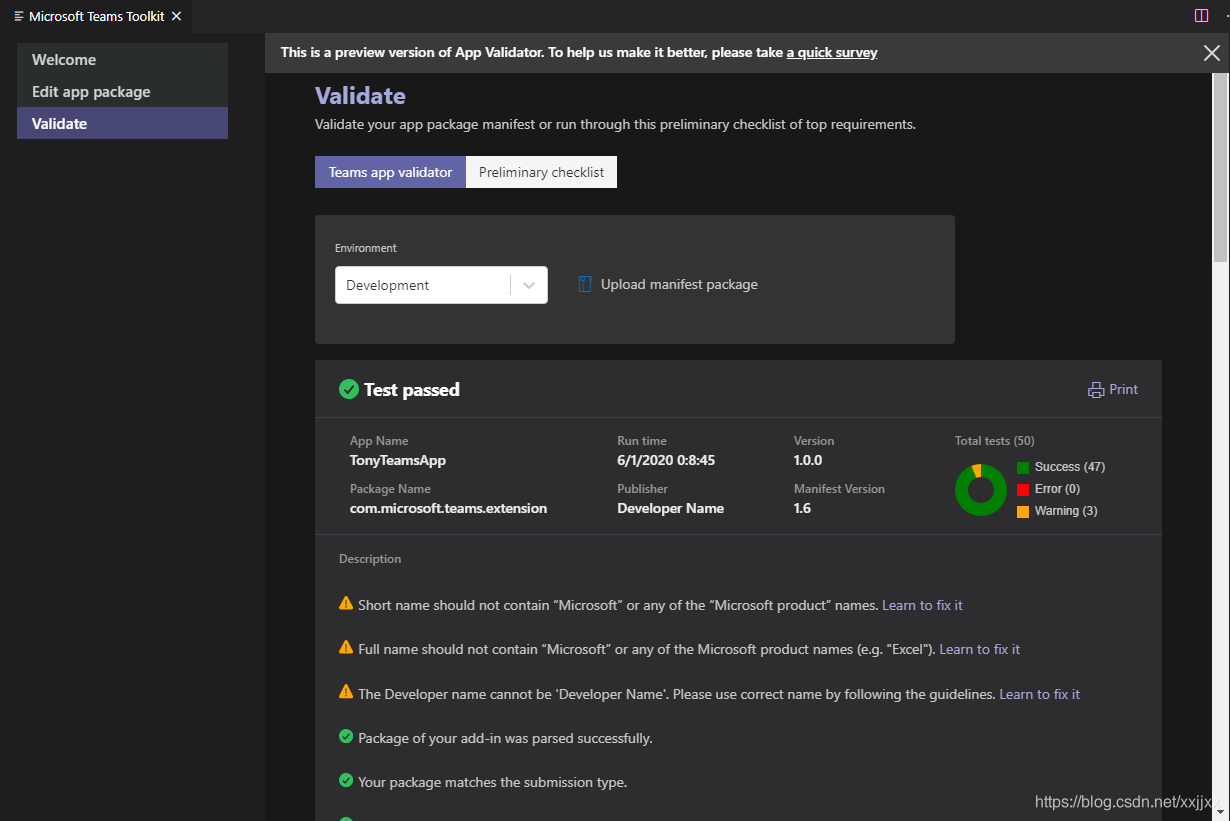This screenshot has height=821, width=1230.
Task: Open Learn to fix it for Full name
Action: (980, 649)
